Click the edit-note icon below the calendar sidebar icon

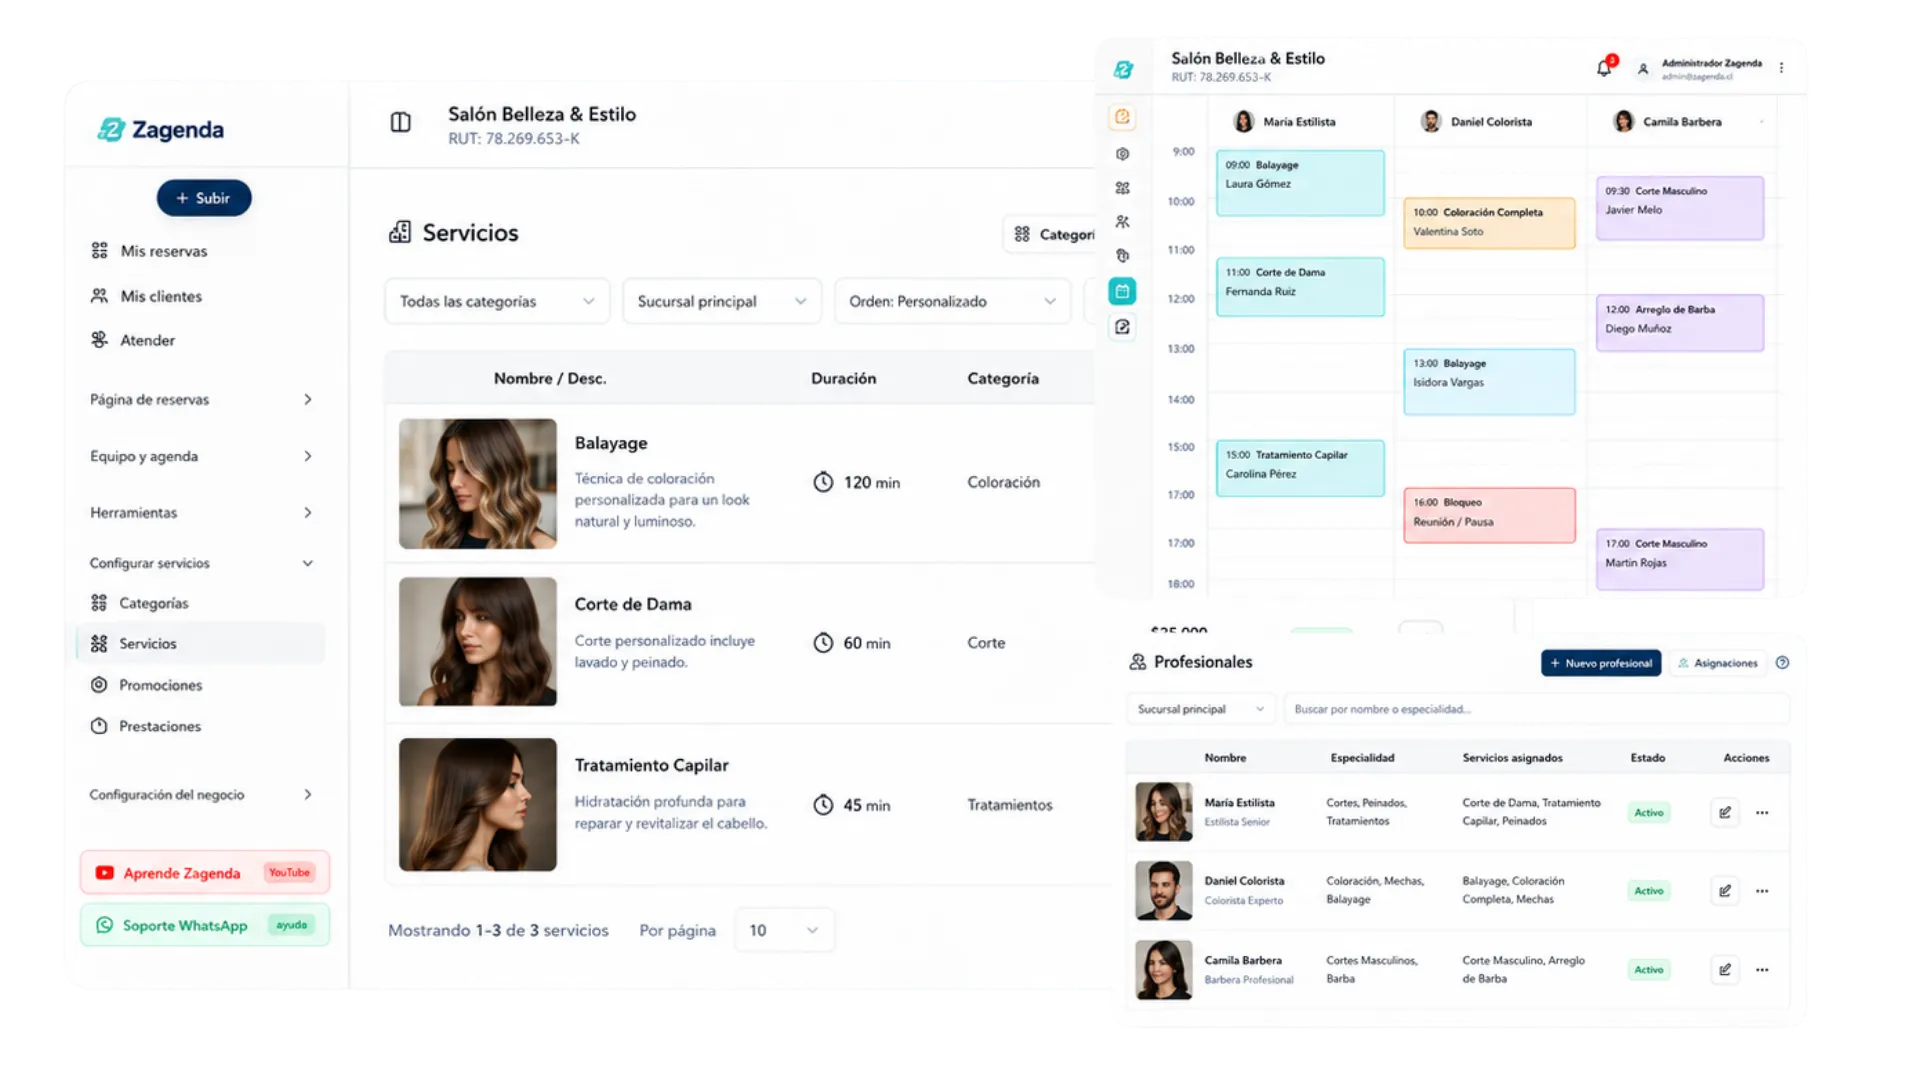click(1122, 327)
